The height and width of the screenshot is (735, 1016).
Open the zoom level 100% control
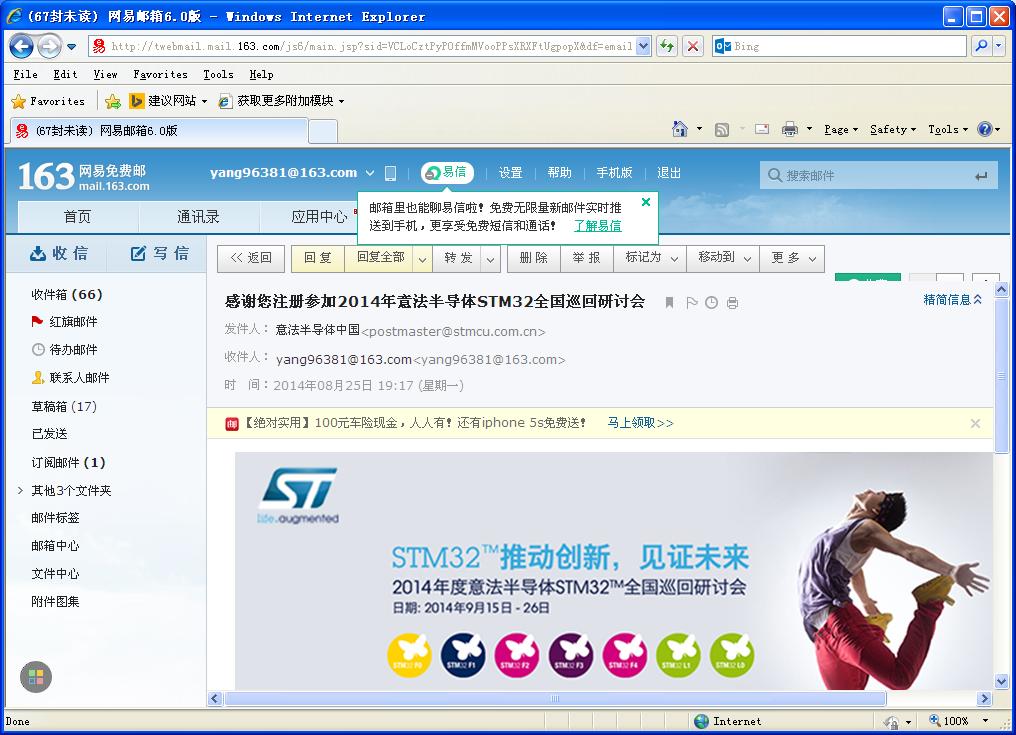[x=960, y=721]
